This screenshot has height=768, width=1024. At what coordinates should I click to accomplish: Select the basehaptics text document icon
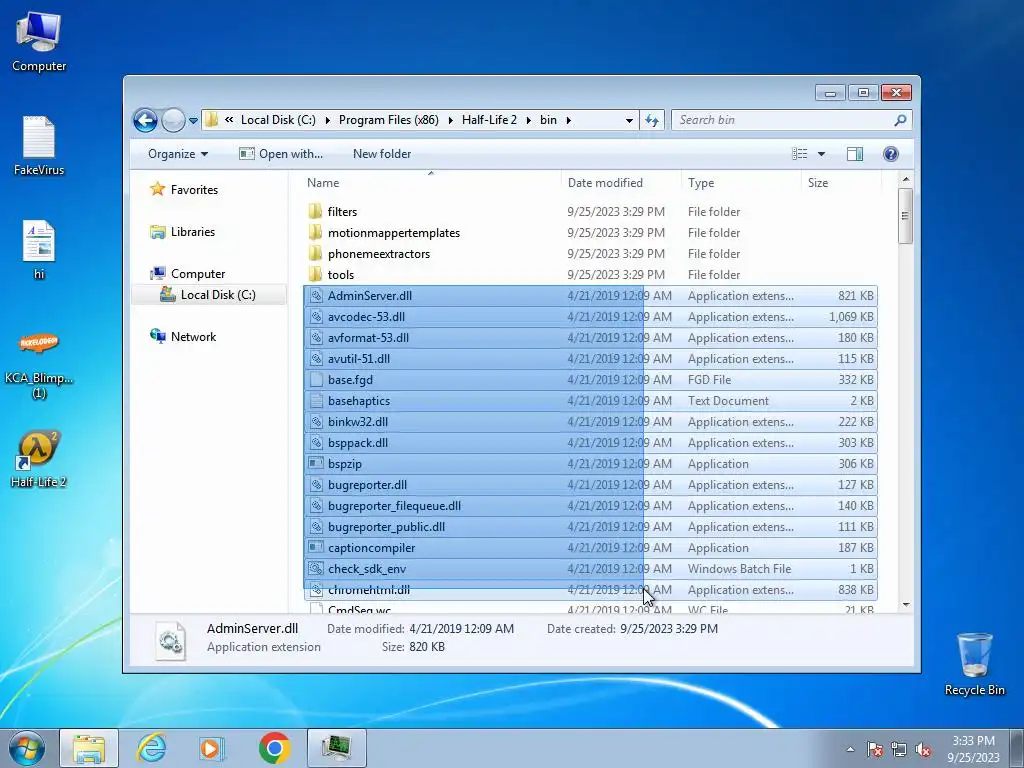pyautogui.click(x=316, y=401)
